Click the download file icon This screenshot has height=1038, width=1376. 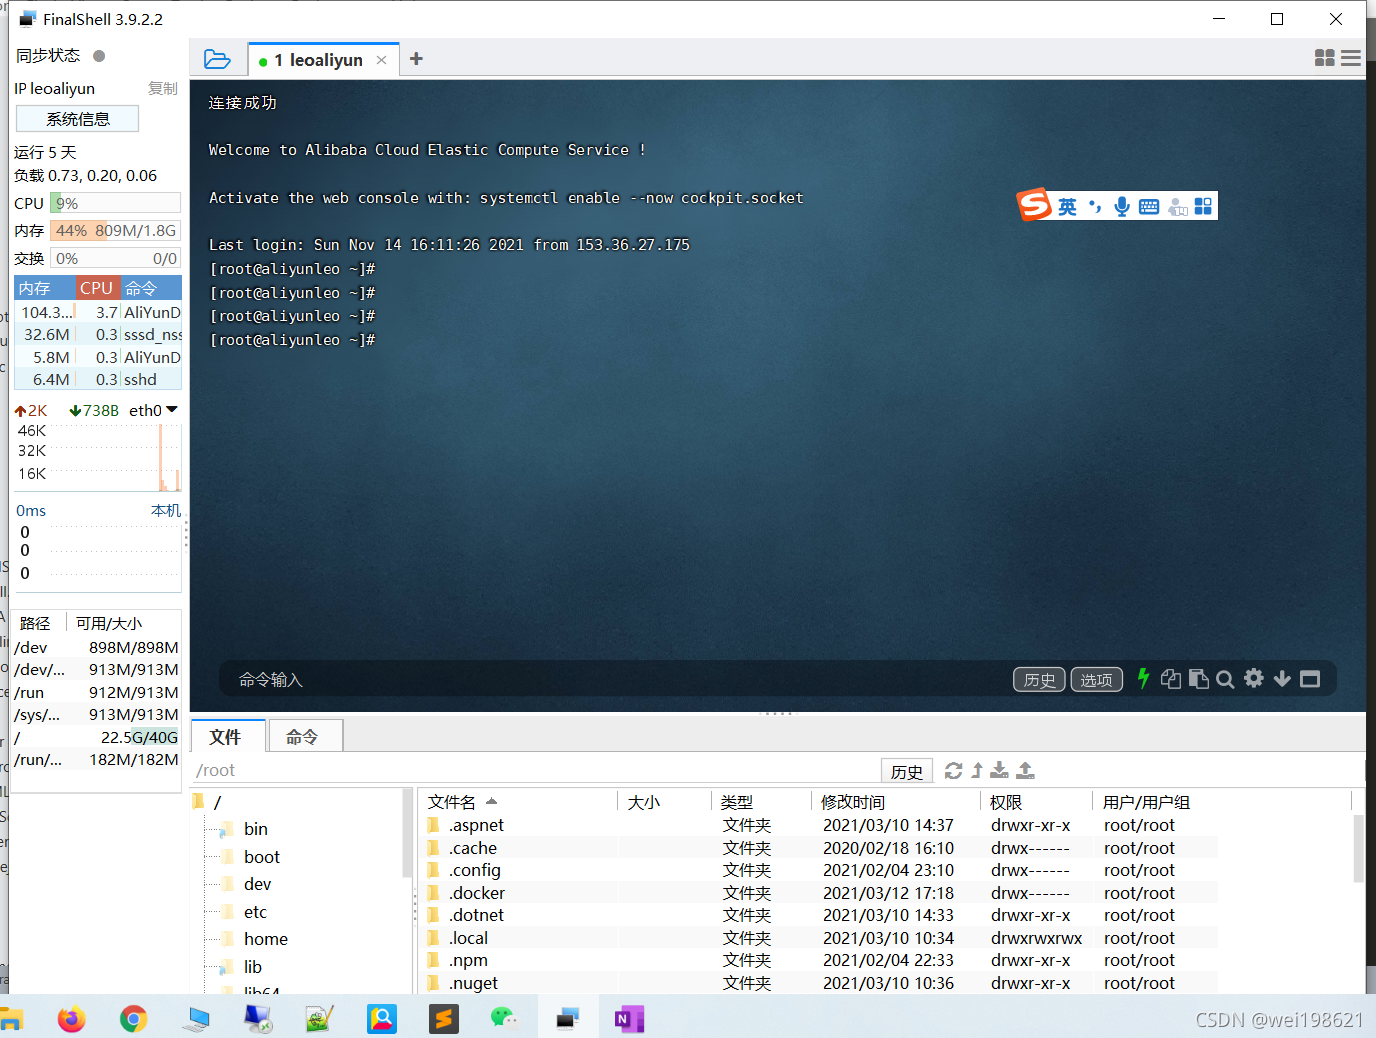point(999,770)
